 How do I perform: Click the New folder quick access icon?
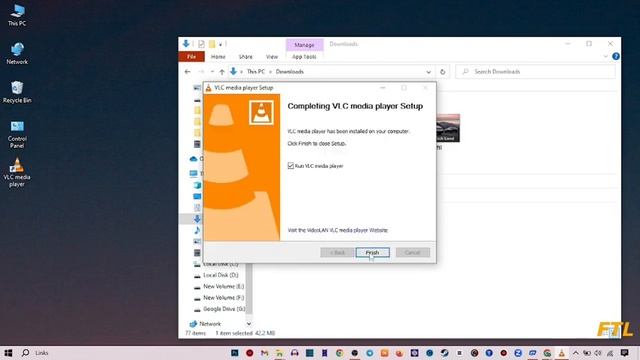click(212, 44)
